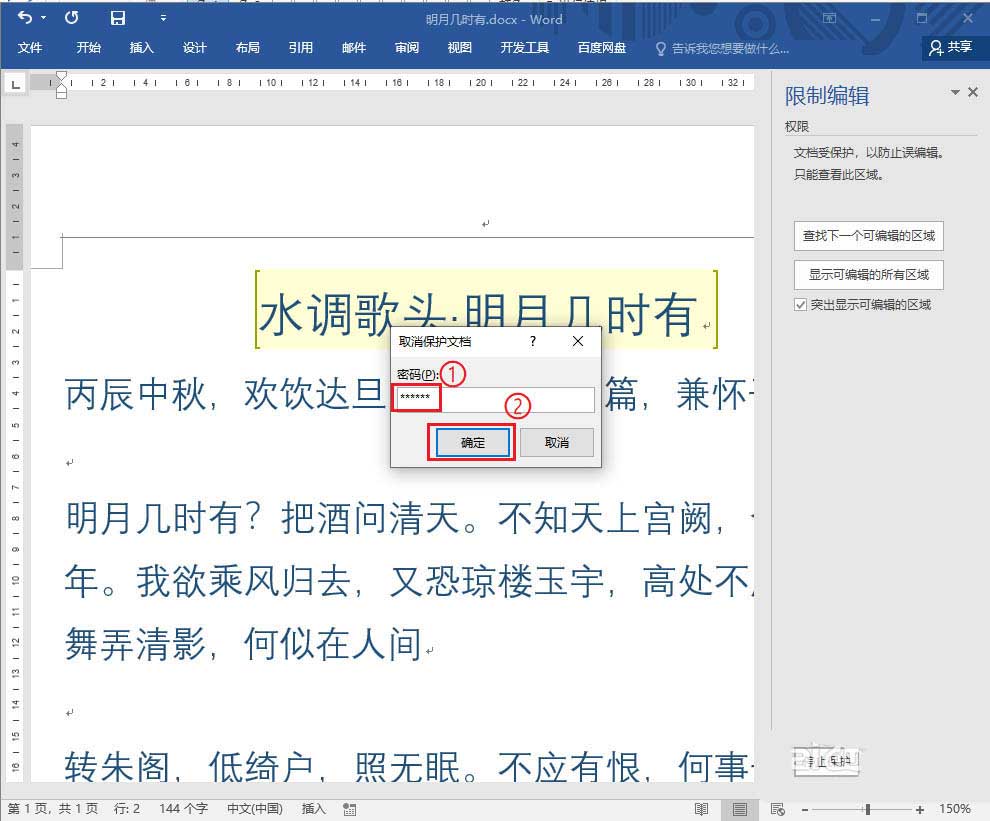
Task: Click the macro recording icon in status bar
Action: tap(349, 808)
